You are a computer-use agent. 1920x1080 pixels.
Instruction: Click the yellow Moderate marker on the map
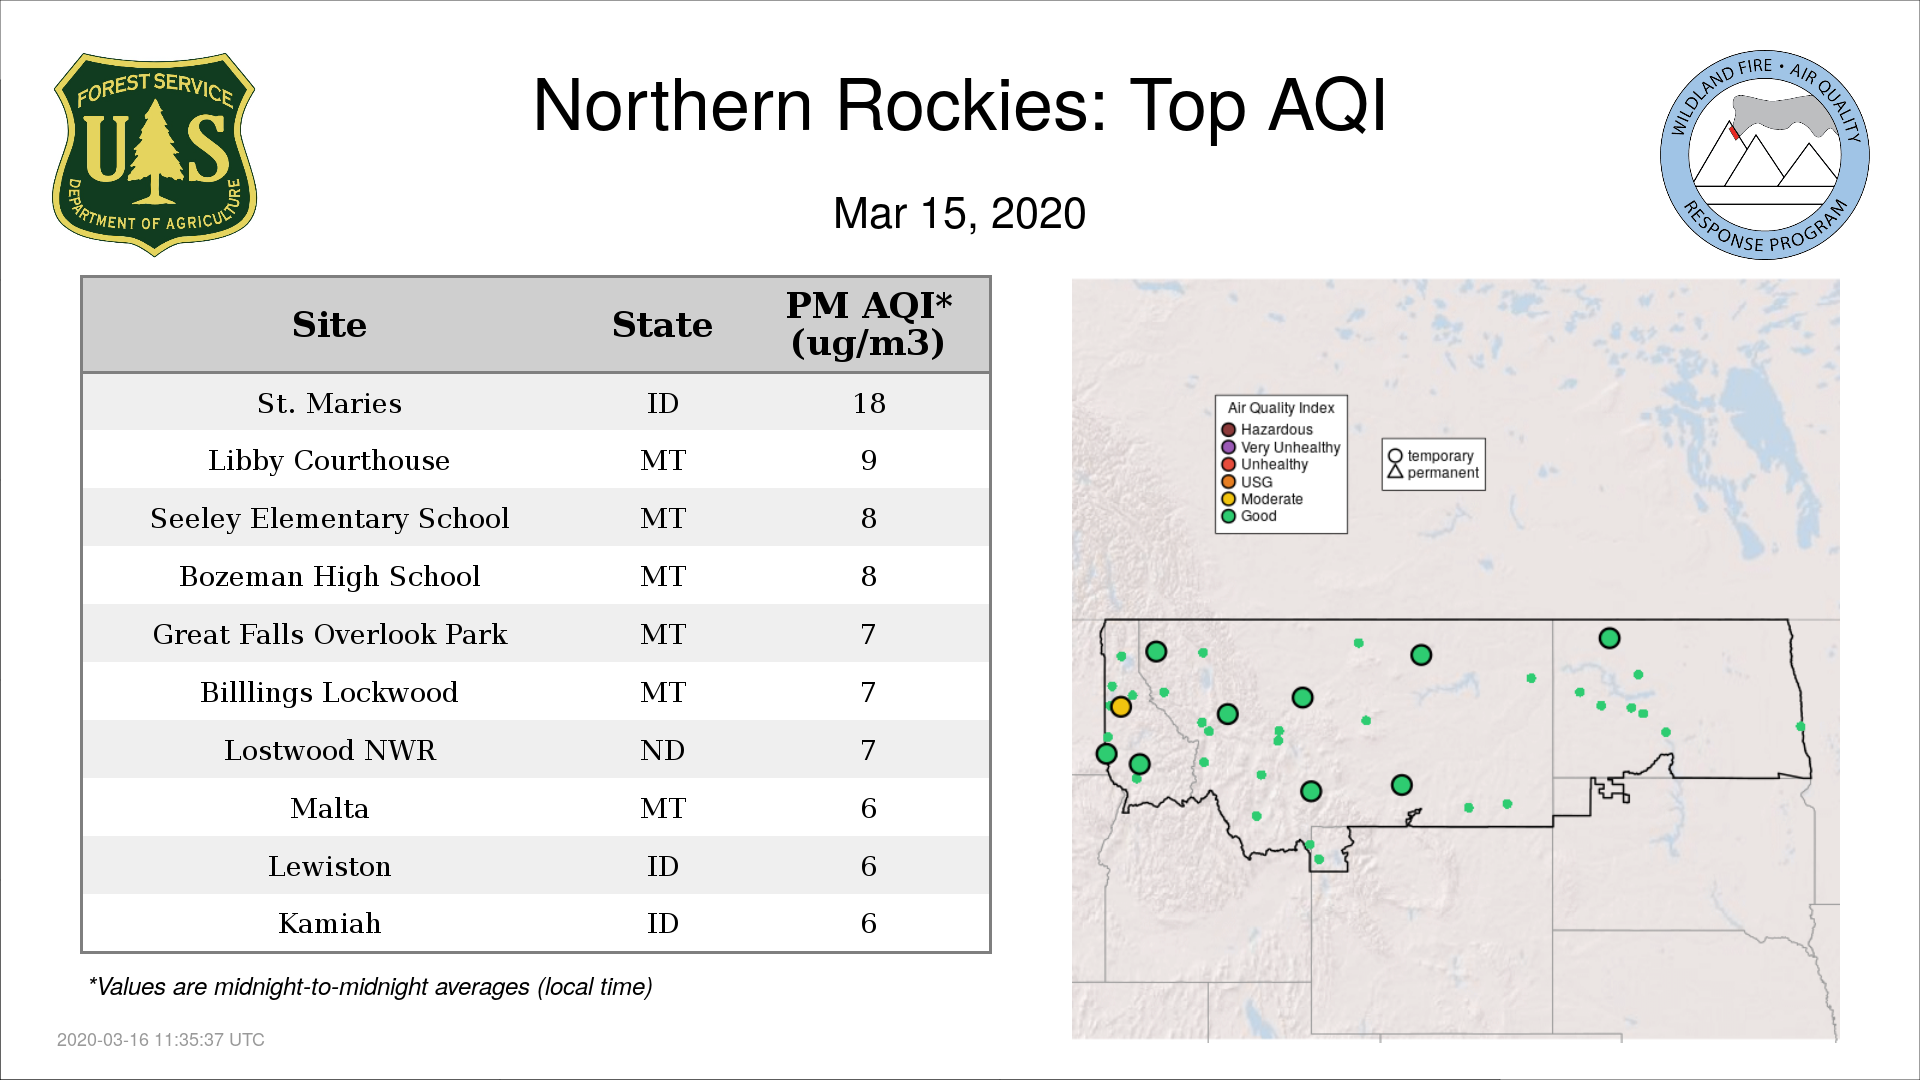(x=1121, y=707)
